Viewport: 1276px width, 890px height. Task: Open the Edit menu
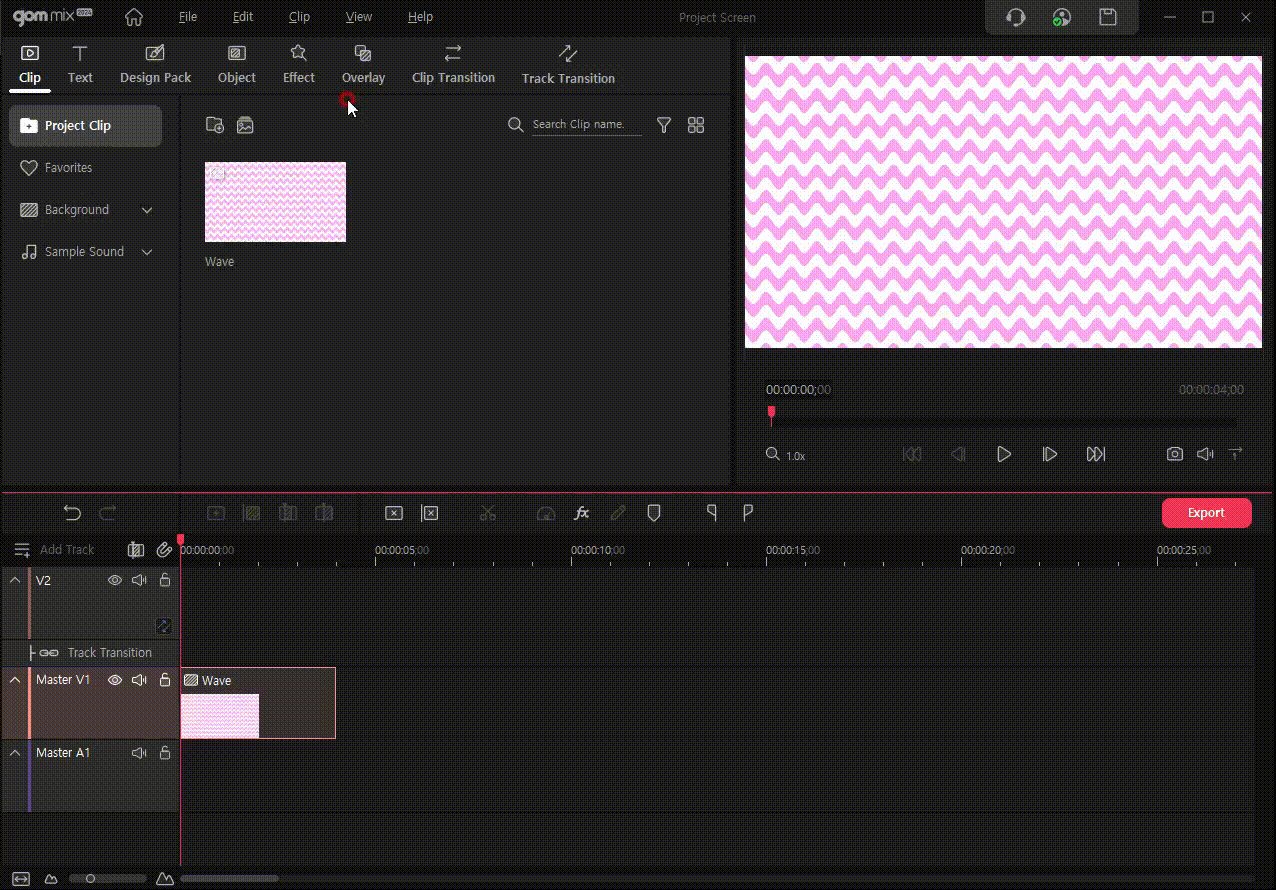tap(242, 17)
